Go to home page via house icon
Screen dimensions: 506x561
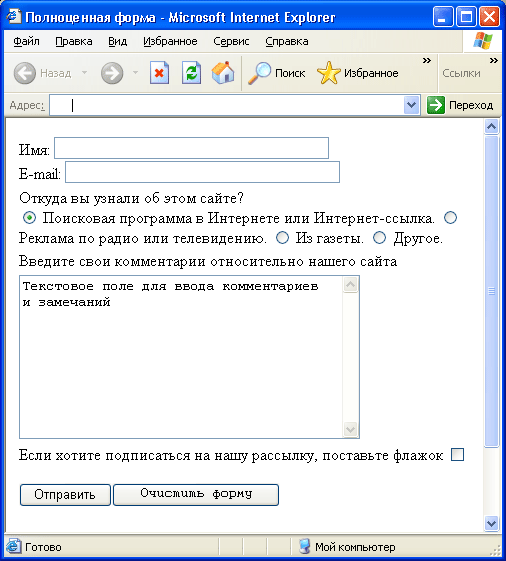tap(223, 73)
